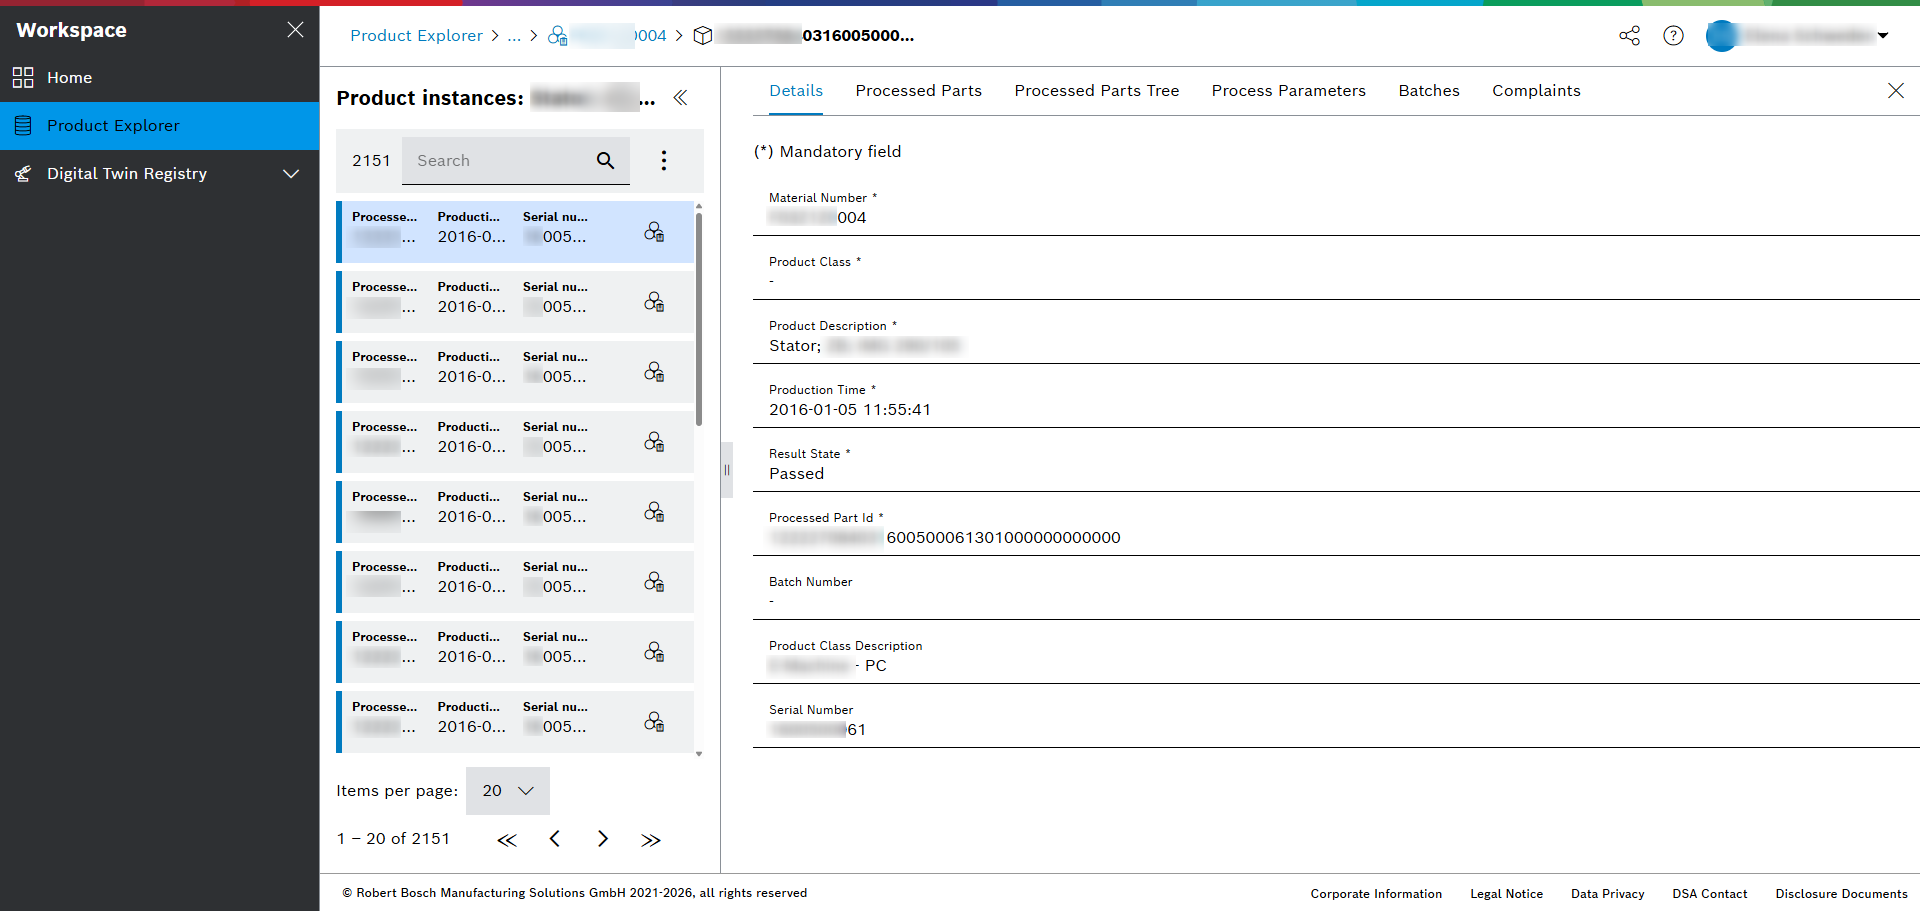Screen dimensions: 1920x911
Task: Expand the collapsed breadcrumb ellipsis
Action: pos(514,36)
